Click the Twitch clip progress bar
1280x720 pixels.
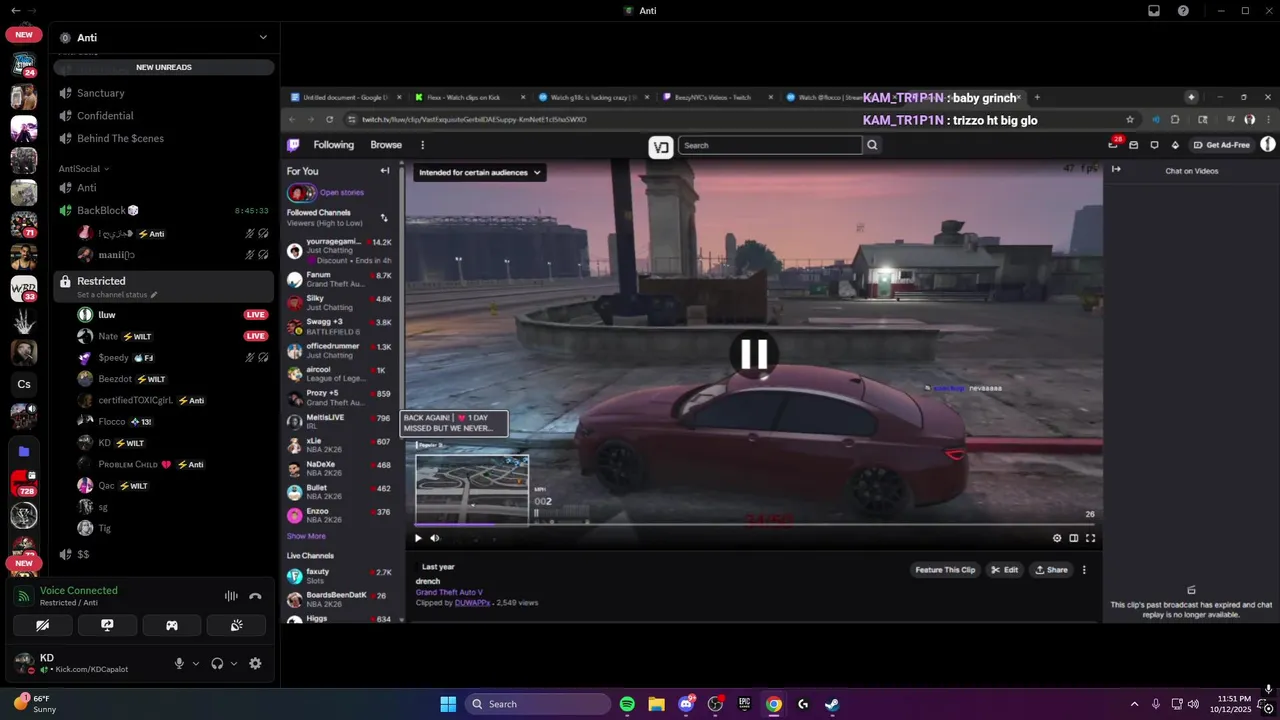click(753, 524)
